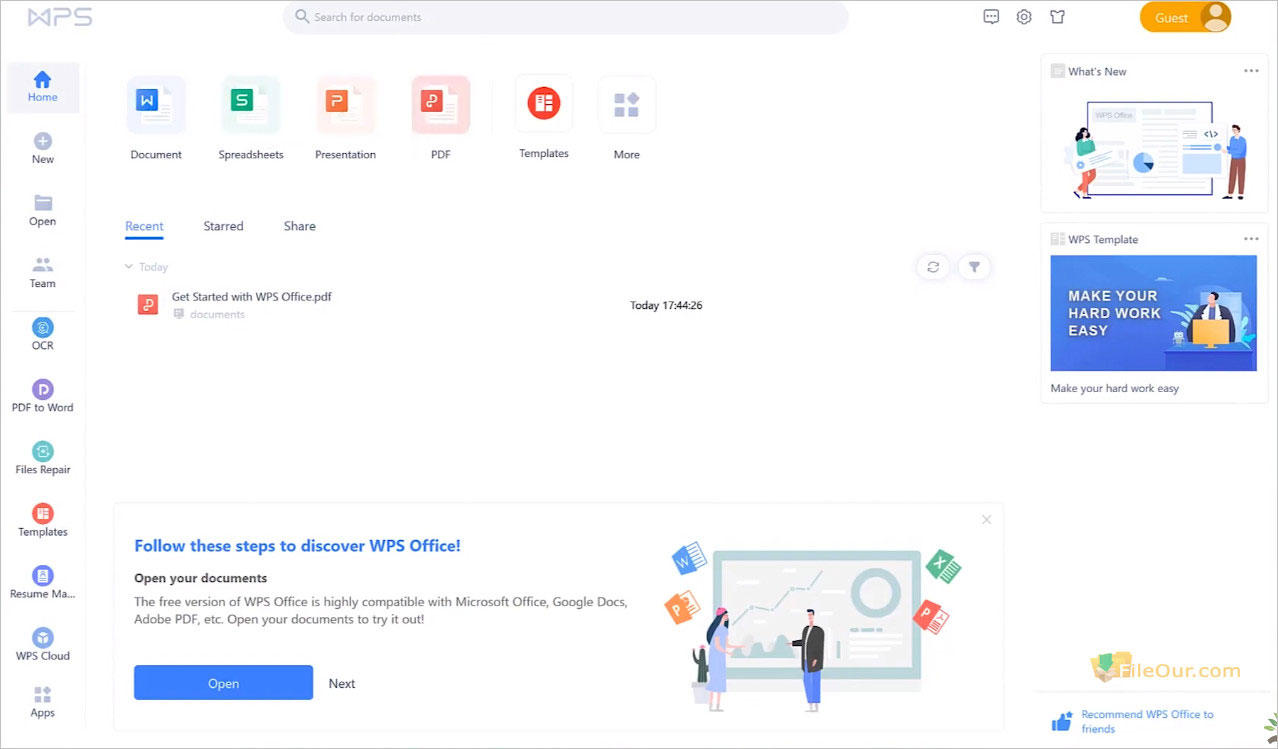Click Make your hard work easy caption

1114,388
